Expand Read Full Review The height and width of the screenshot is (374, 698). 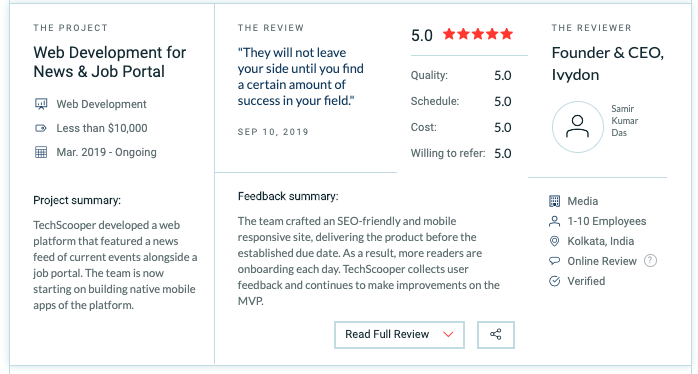point(399,334)
